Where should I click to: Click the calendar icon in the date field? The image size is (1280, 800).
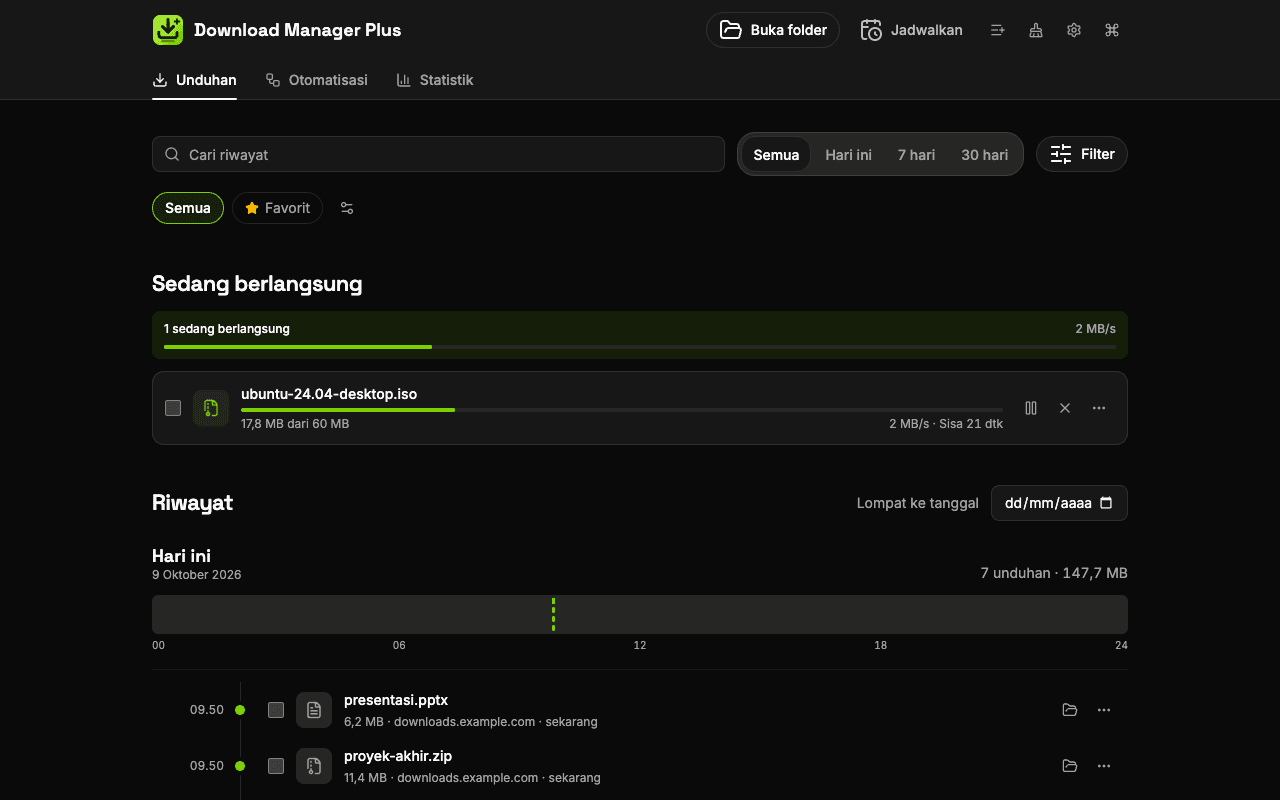point(1106,503)
